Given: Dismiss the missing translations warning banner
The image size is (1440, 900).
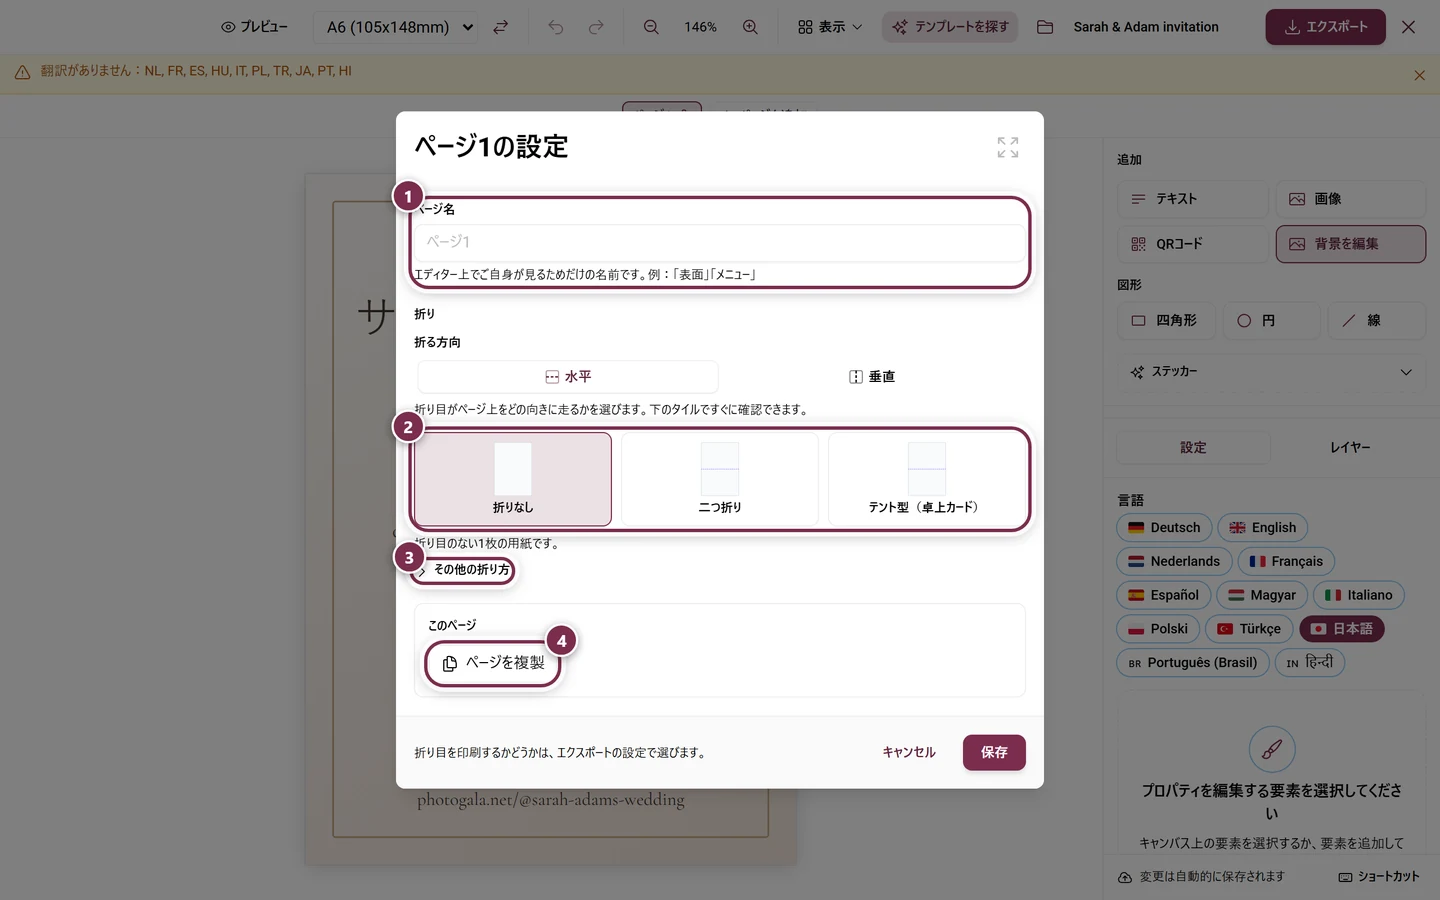Looking at the screenshot, I should coord(1419,75).
